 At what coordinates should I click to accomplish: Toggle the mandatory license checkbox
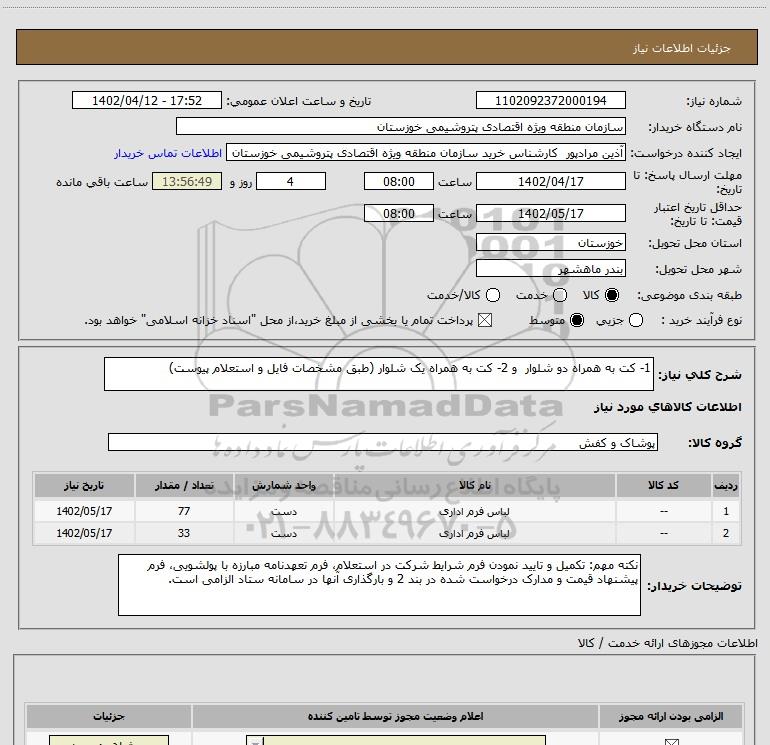pyautogui.click(x=671, y=742)
